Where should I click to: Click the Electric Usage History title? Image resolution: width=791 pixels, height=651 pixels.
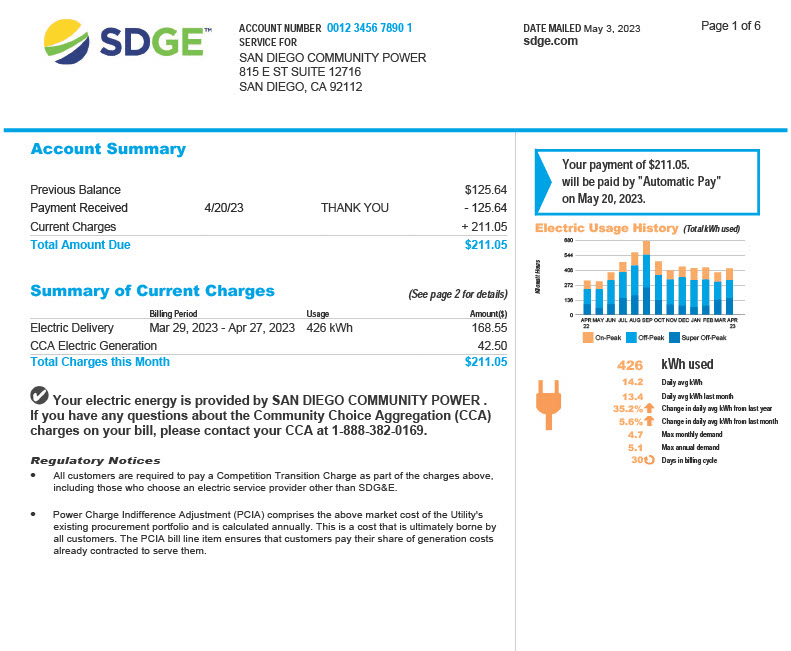point(606,228)
